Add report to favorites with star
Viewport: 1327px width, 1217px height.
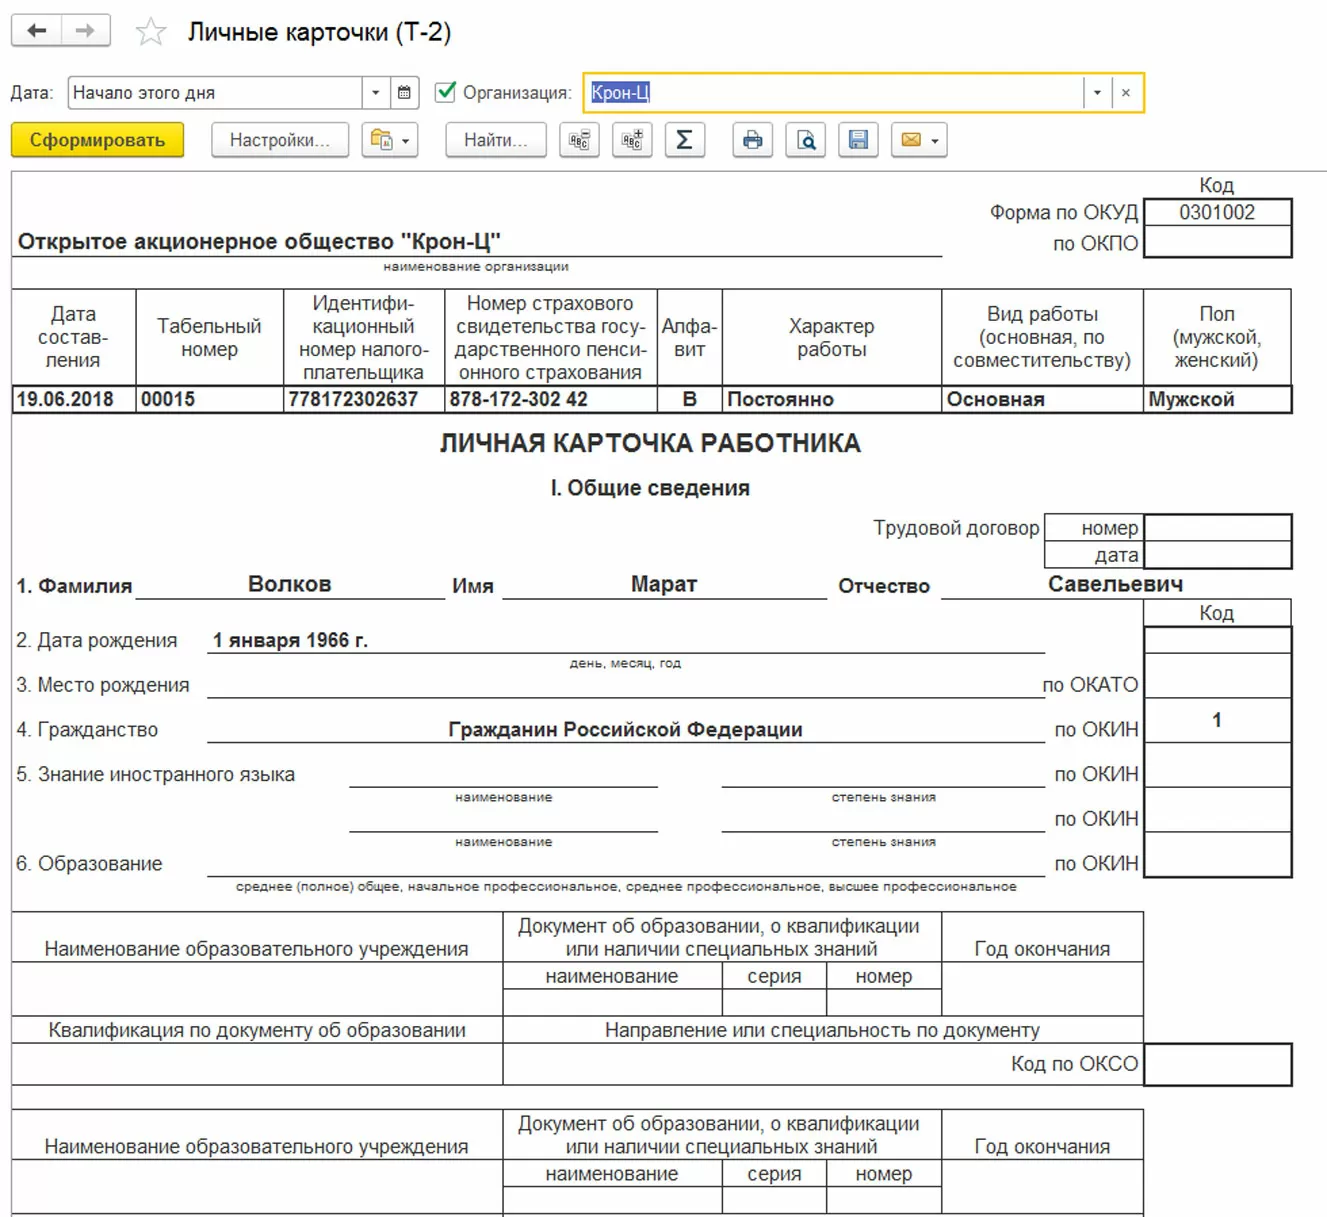(x=151, y=32)
